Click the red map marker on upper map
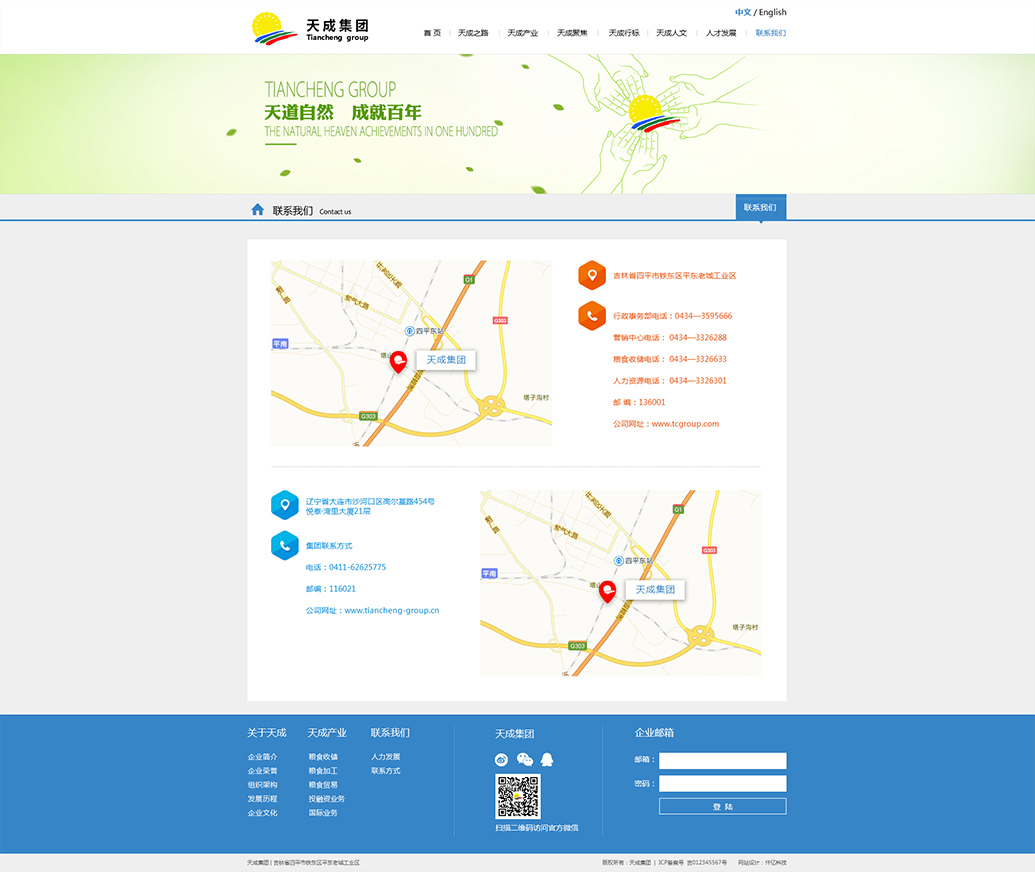1035x872 pixels. coord(398,361)
